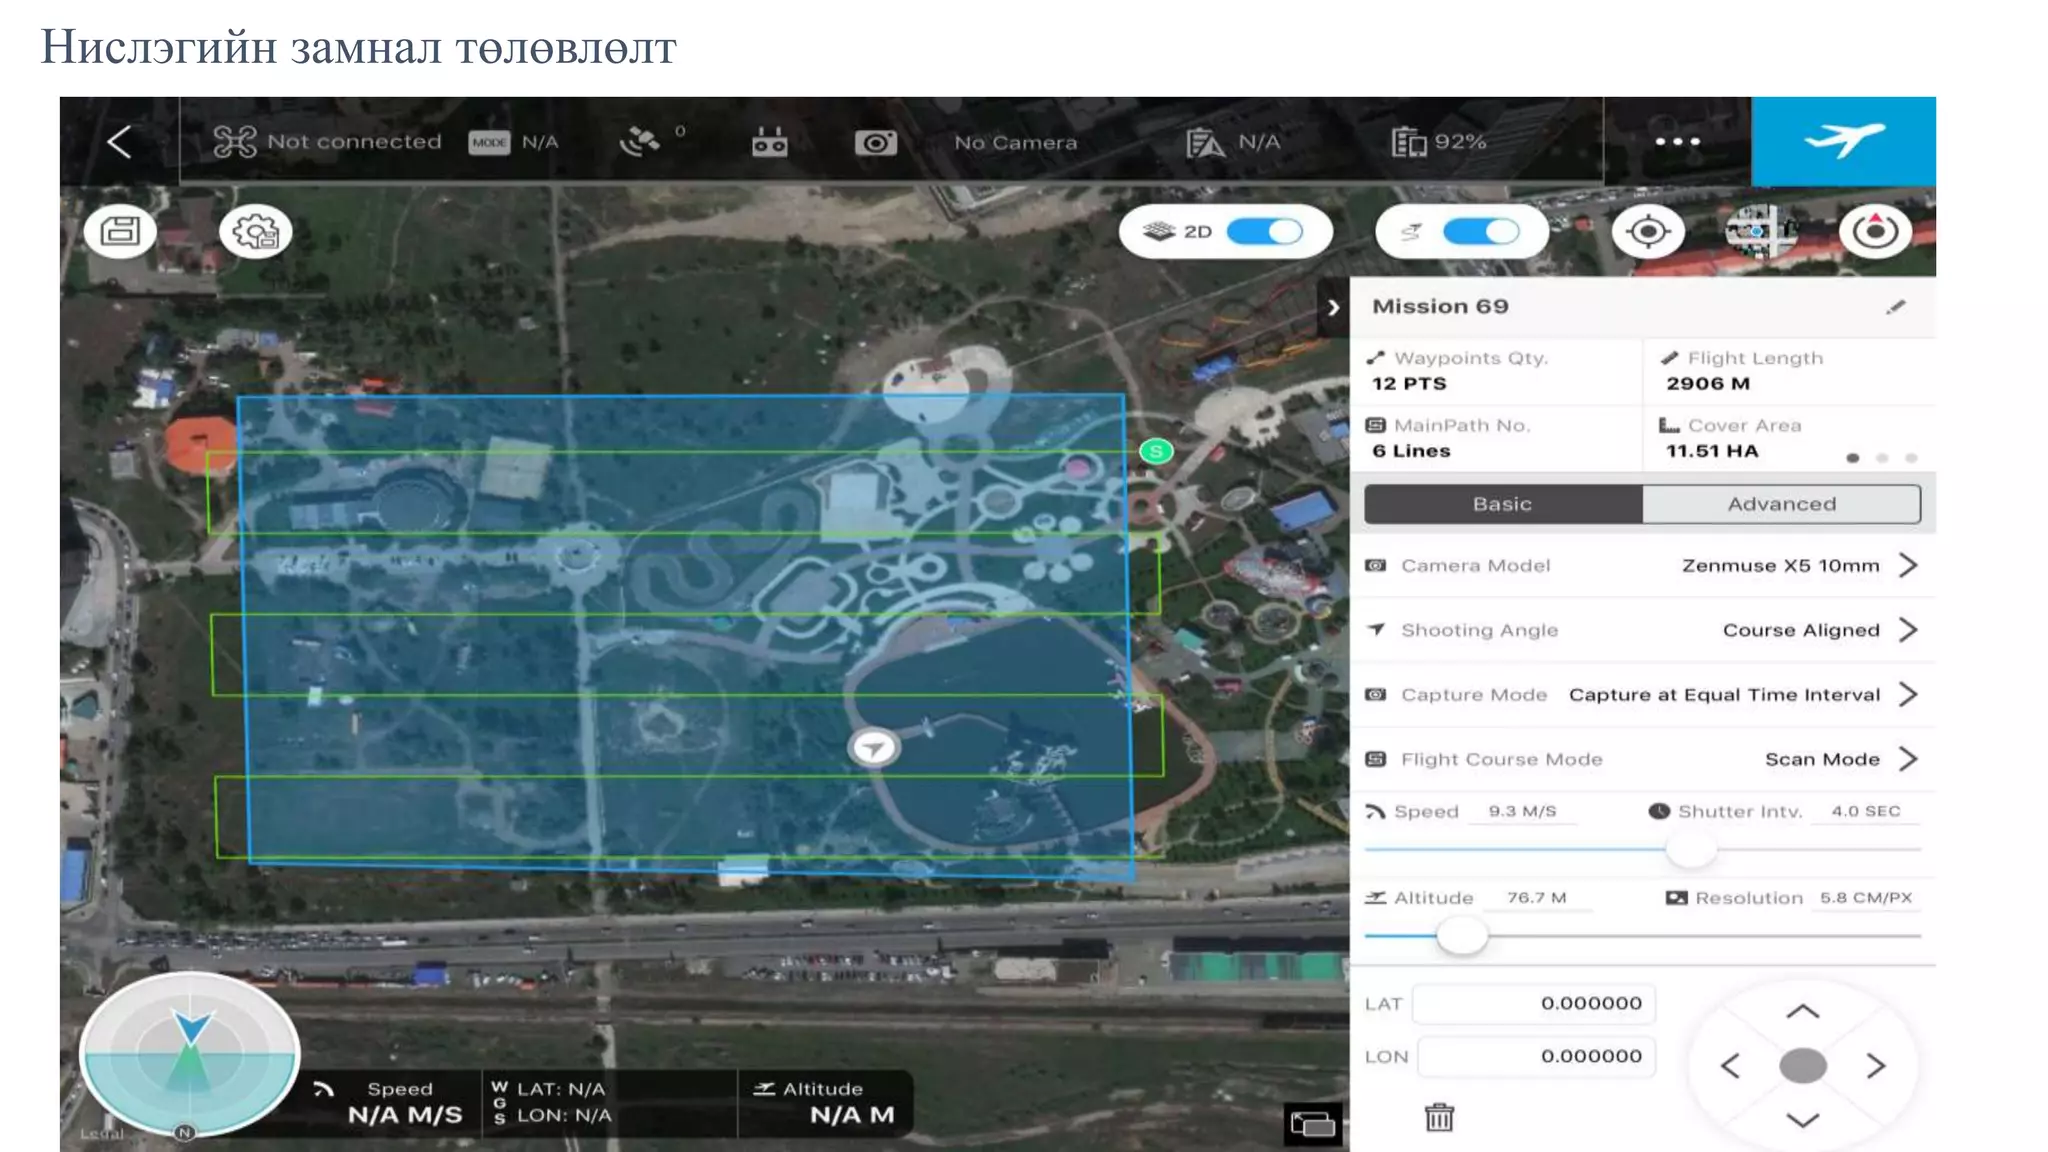Click the blue airplane start-flight button
This screenshot has height=1152, width=2048.
(1843, 141)
